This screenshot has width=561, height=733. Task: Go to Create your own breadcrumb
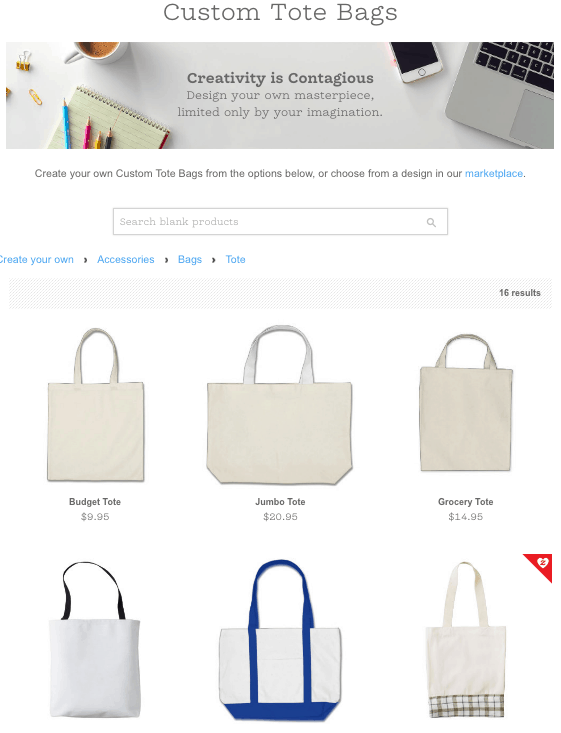point(36,259)
